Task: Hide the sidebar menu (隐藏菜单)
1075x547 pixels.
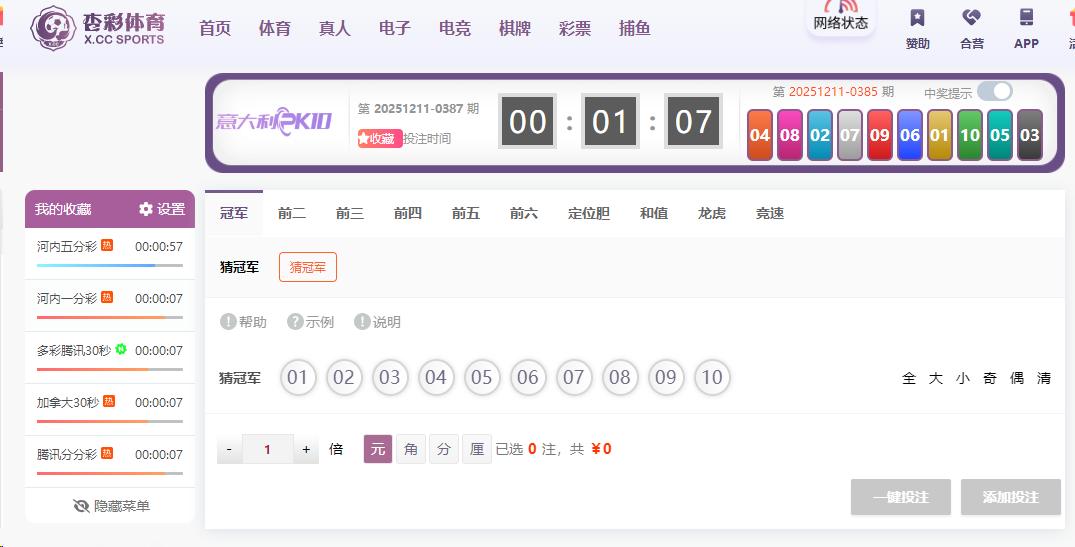Action: 111,506
